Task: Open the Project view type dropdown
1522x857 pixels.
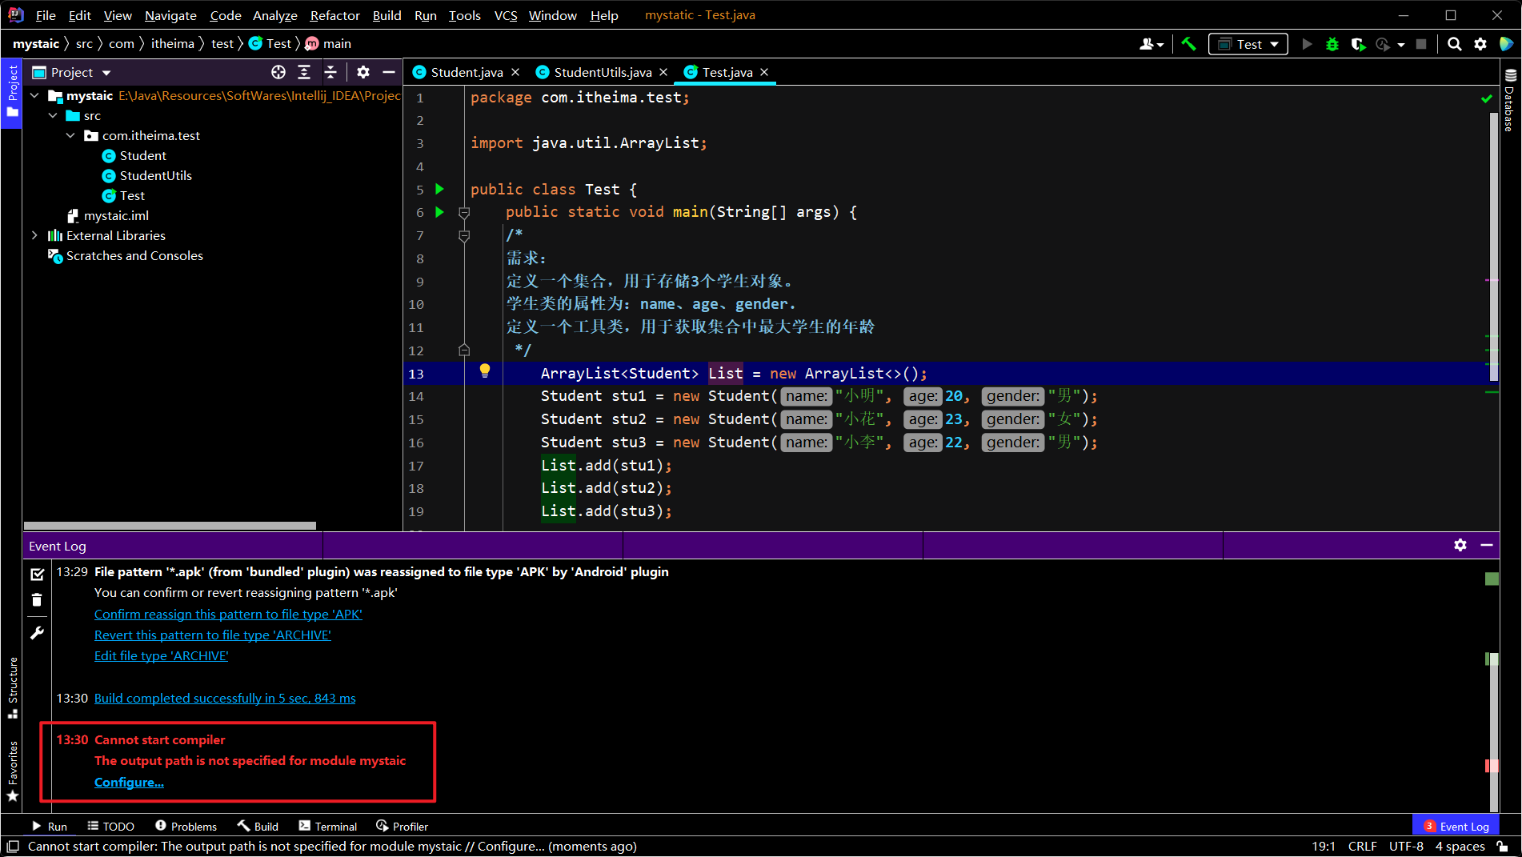Action: pyautogui.click(x=71, y=72)
